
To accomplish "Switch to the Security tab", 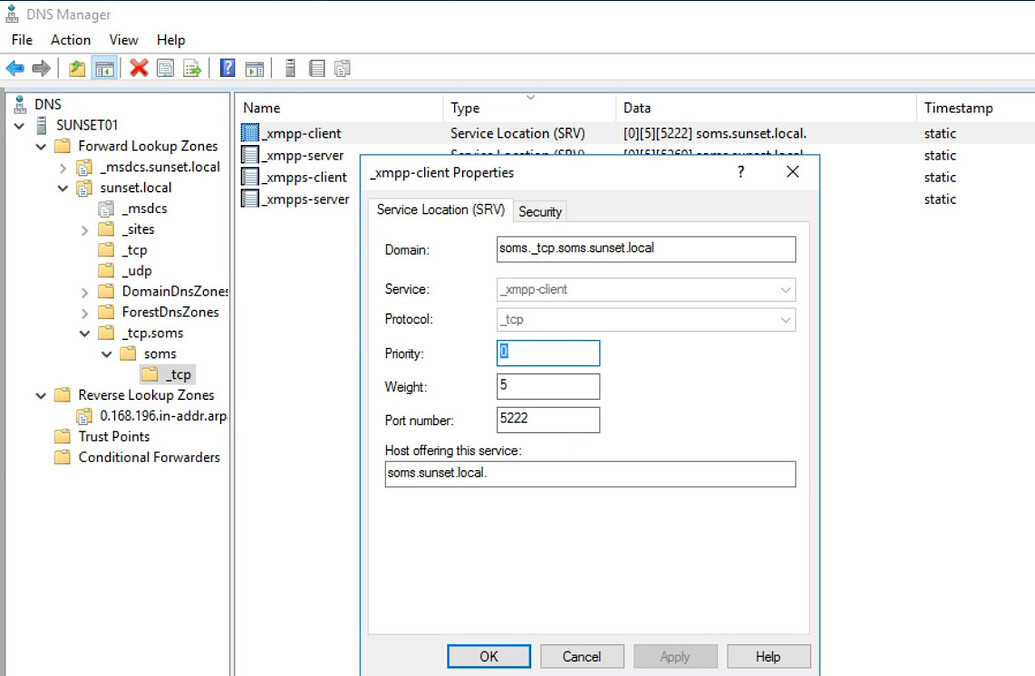I will point(540,212).
